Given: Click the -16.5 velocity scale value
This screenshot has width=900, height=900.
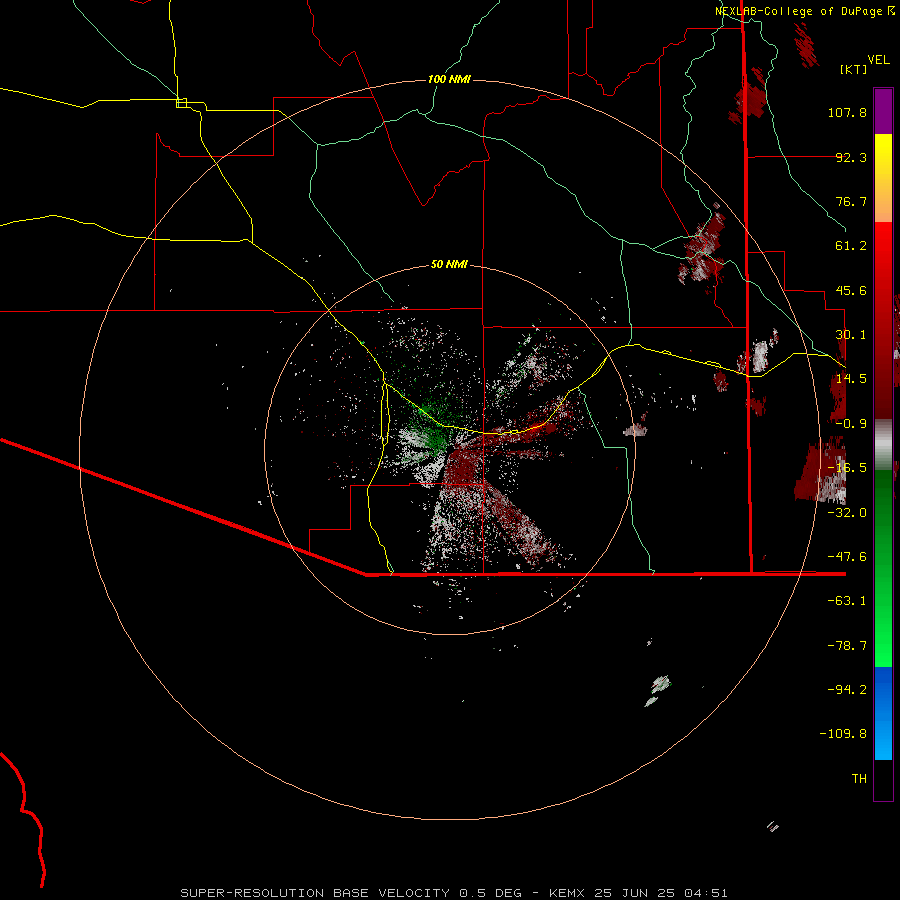Looking at the screenshot, I should [847, 468].
